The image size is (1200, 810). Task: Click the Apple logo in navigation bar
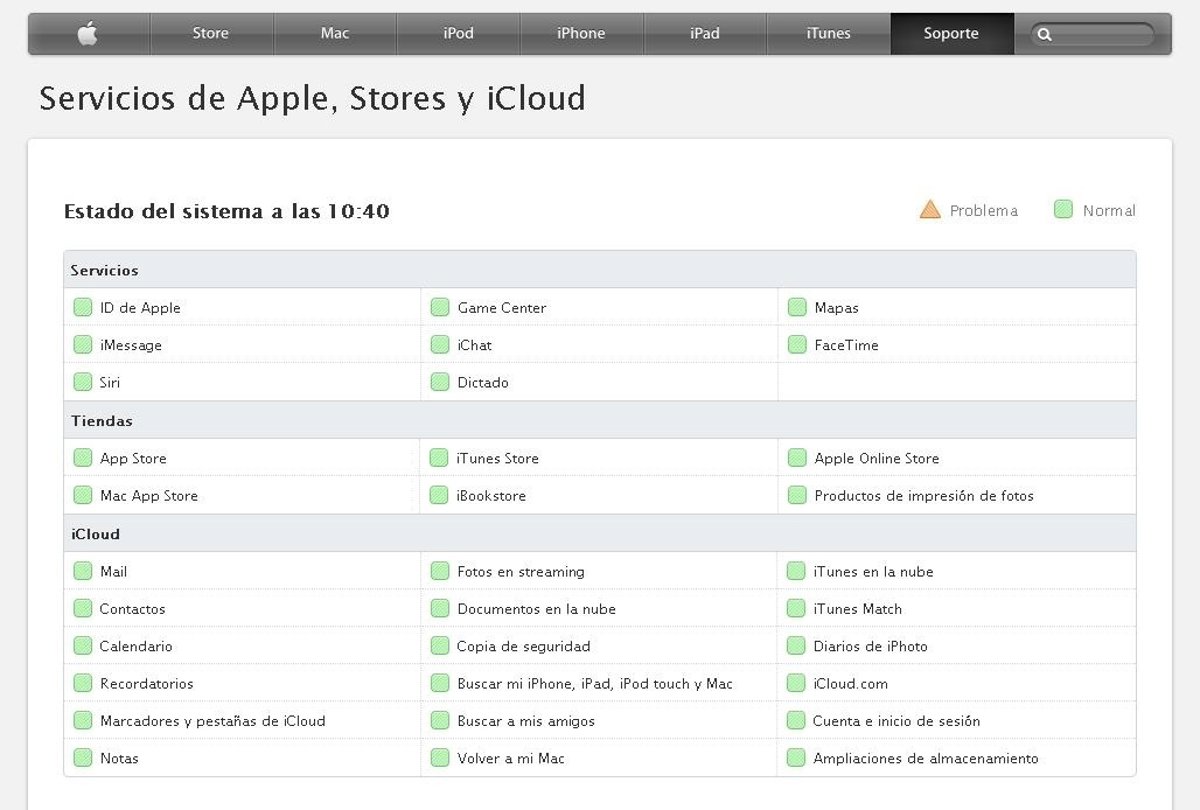tap(88, 34)
